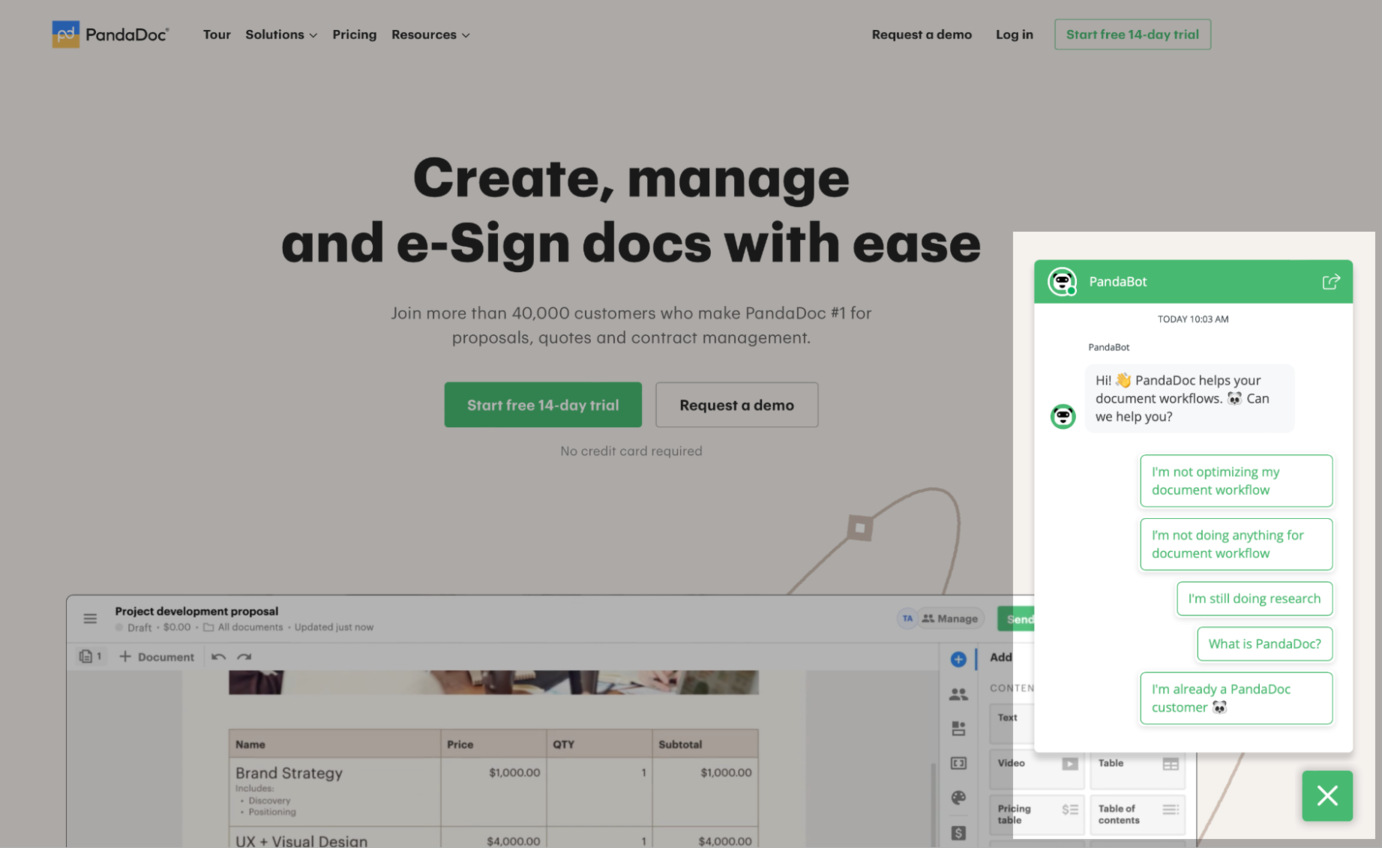
Task: Click the Log in link
Action: [x=1014, y=34]
